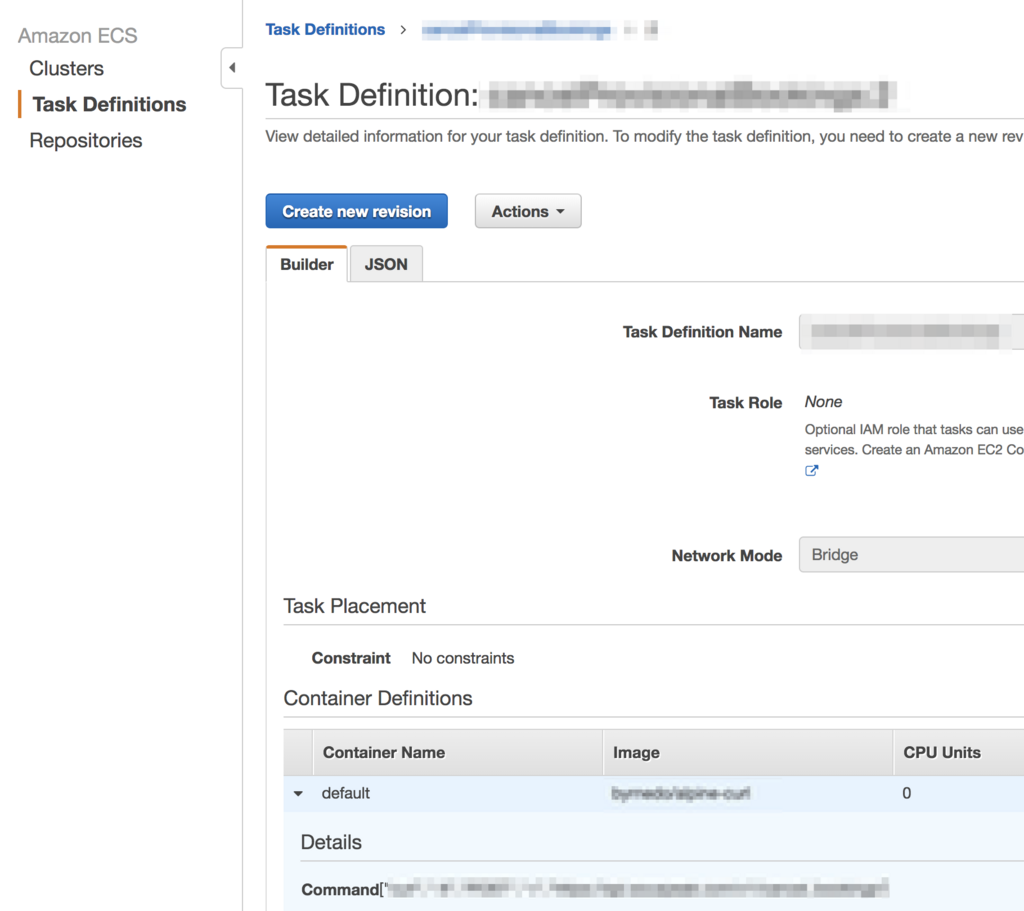Screen dimensions: 1024x911
Task: Click the Container Name column header
Action: point(383,752)
